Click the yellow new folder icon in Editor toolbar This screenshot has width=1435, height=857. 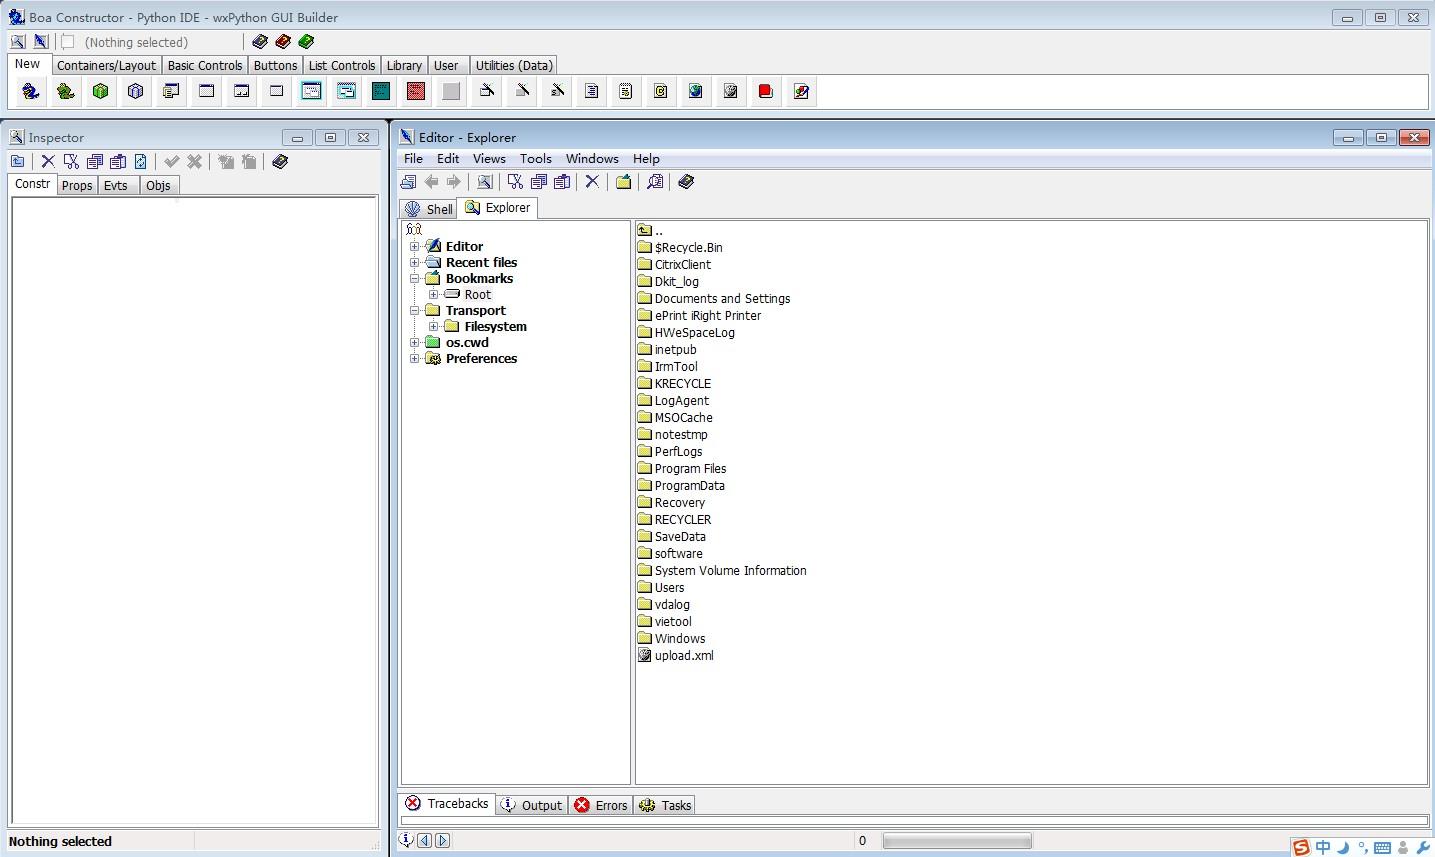coord(623,182)
